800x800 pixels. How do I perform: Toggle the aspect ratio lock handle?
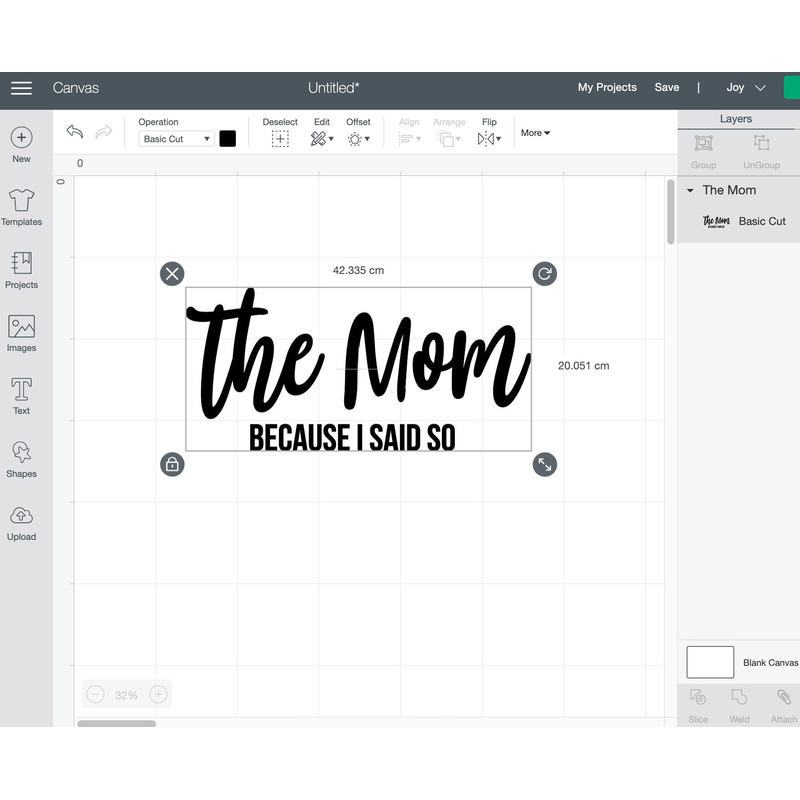pyautogui.click(x=172, y=464)
